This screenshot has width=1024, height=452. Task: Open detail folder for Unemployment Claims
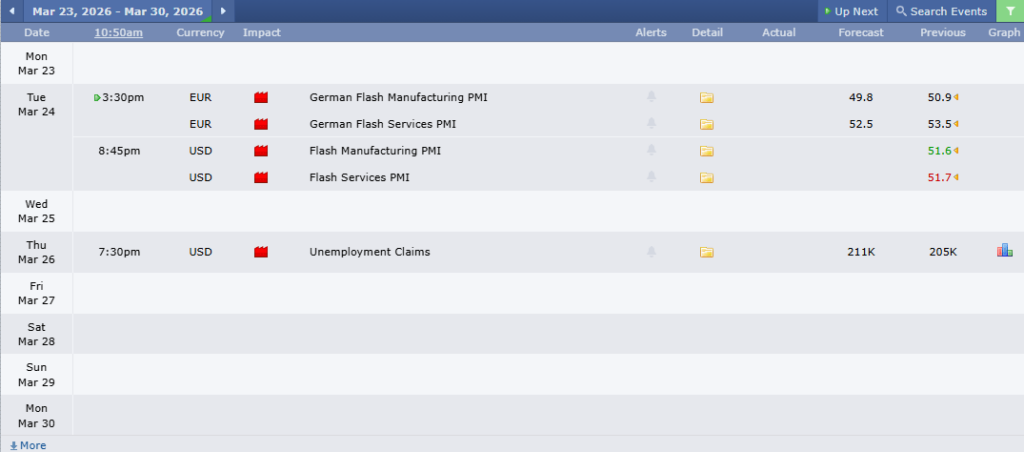pos(707,252)
